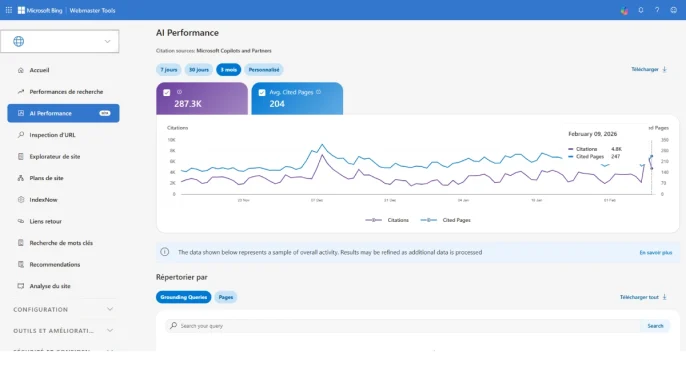Open the app launcher grid icon

[x=9, y=10]
